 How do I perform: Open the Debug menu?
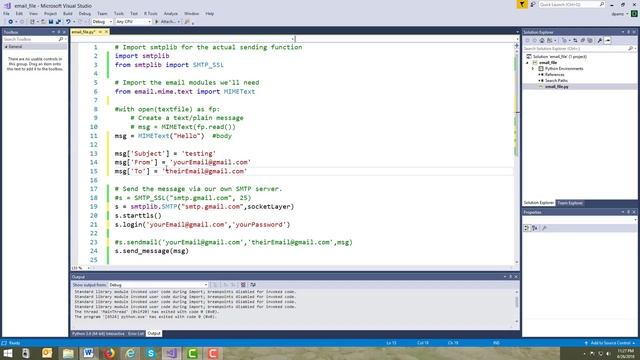(84, 13)
